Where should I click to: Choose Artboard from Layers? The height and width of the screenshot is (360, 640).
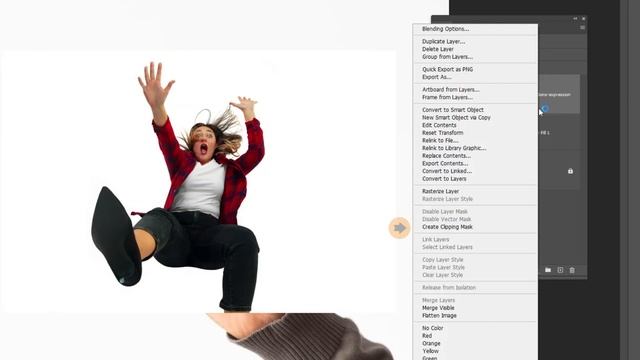tap(451, 90)
